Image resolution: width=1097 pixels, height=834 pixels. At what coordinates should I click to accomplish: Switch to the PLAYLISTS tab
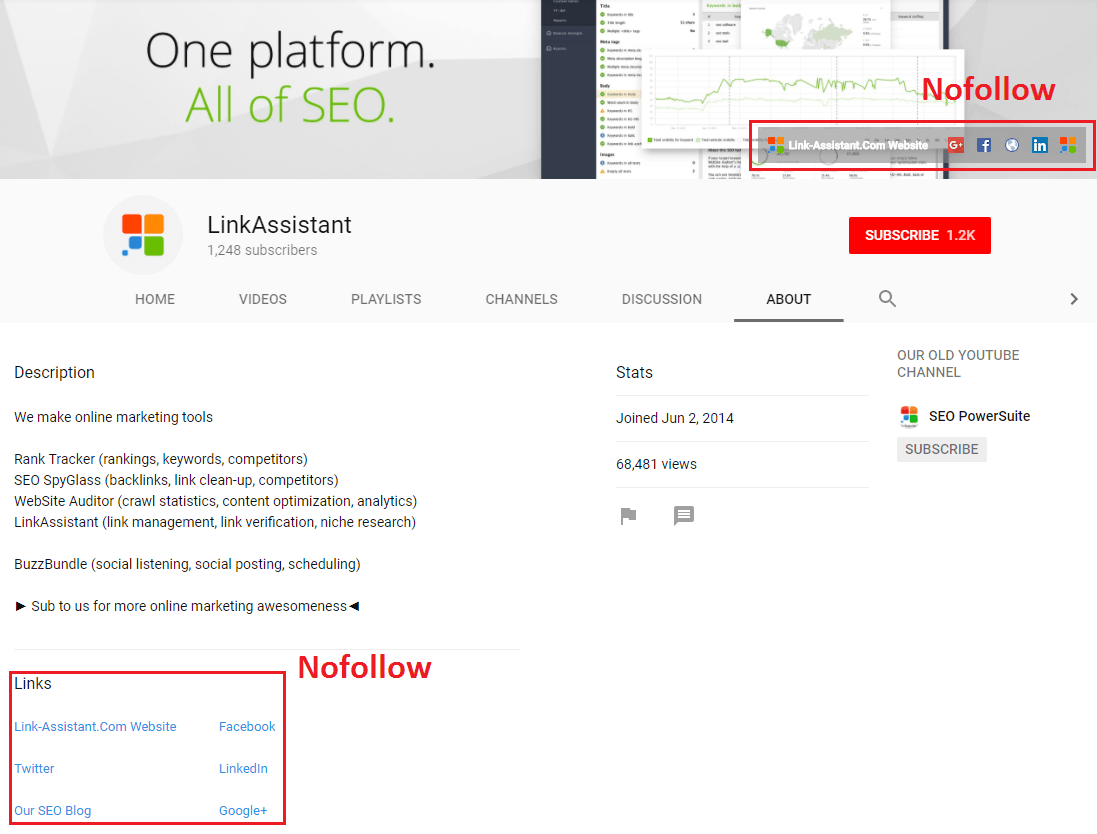pos(386,299)
